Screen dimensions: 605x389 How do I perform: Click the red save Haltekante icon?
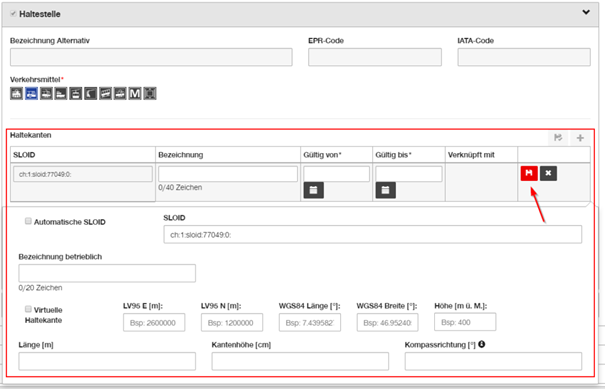click(x=529, y=173)
